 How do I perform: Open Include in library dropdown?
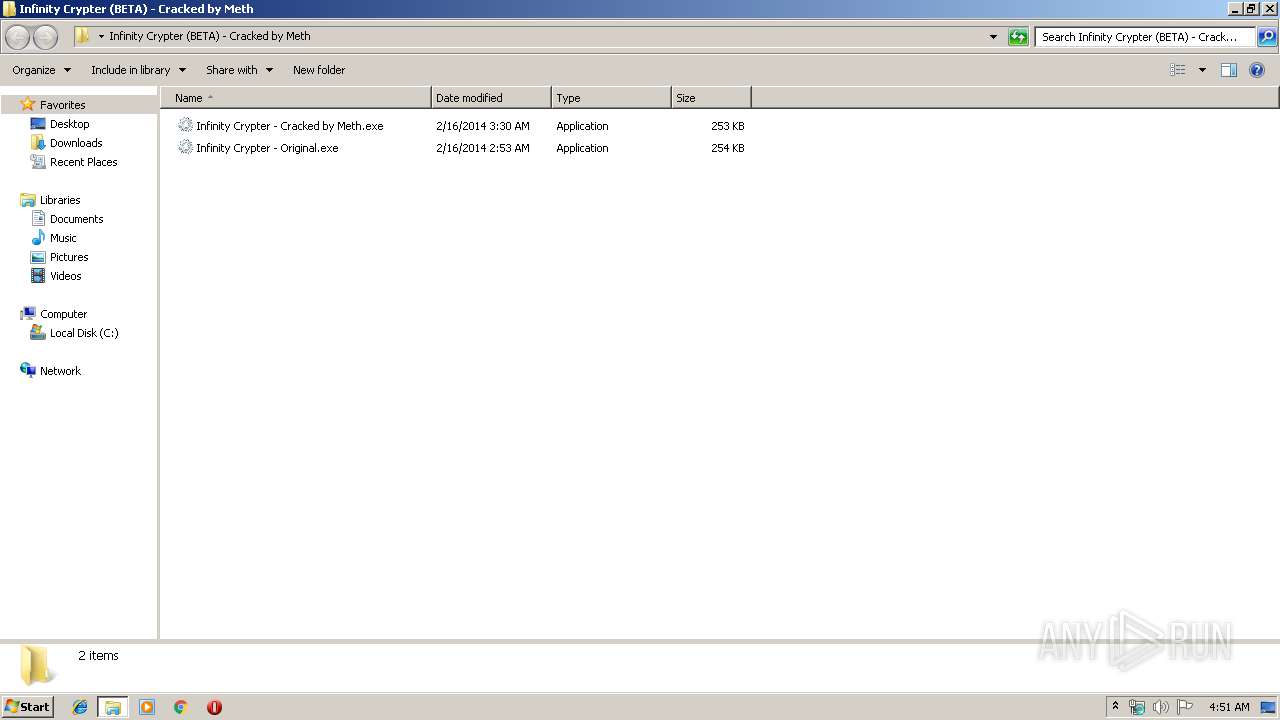[x=138, y=70]
